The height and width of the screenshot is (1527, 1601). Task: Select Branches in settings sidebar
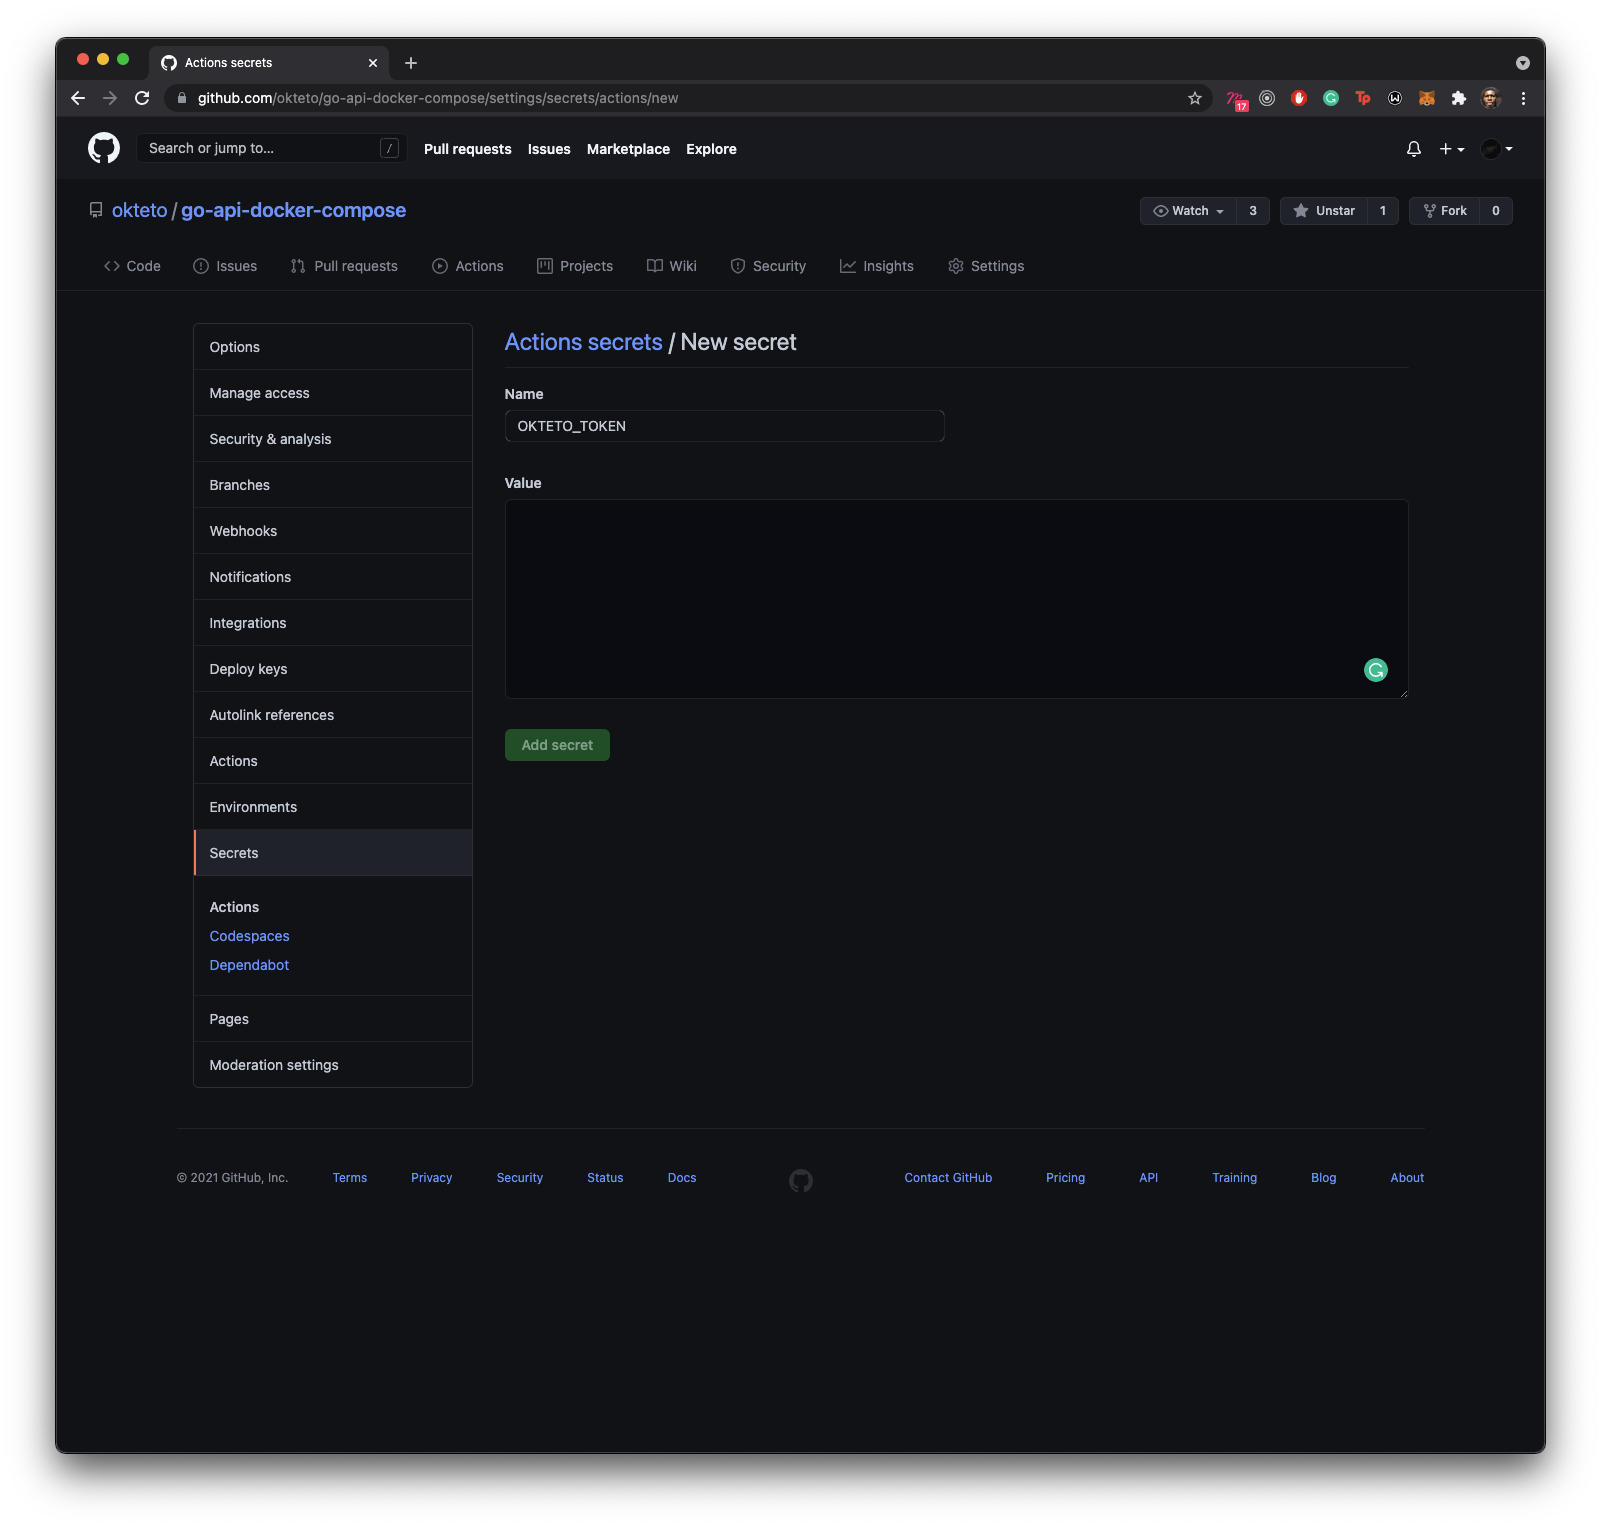coord(333,485)
